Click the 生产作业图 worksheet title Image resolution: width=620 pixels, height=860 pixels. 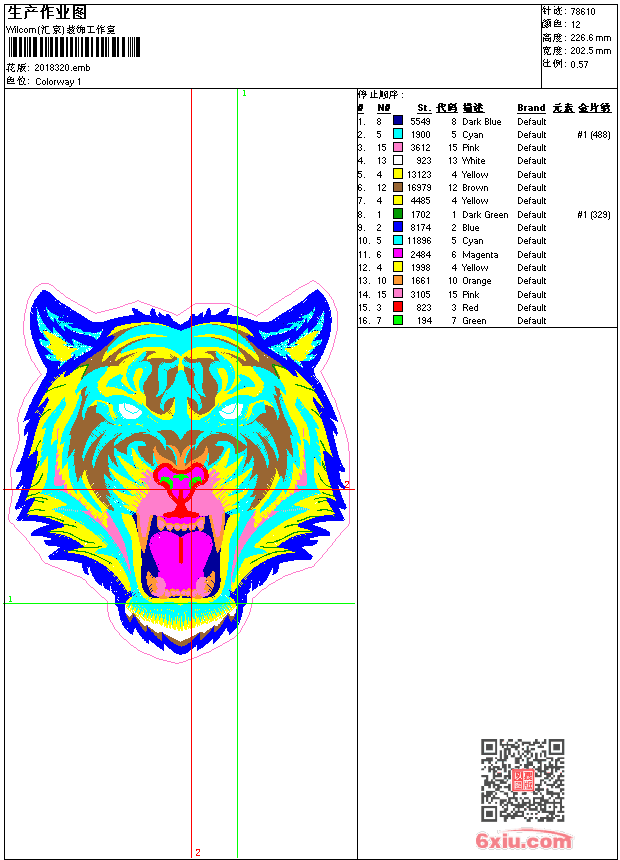click(47, 12)
